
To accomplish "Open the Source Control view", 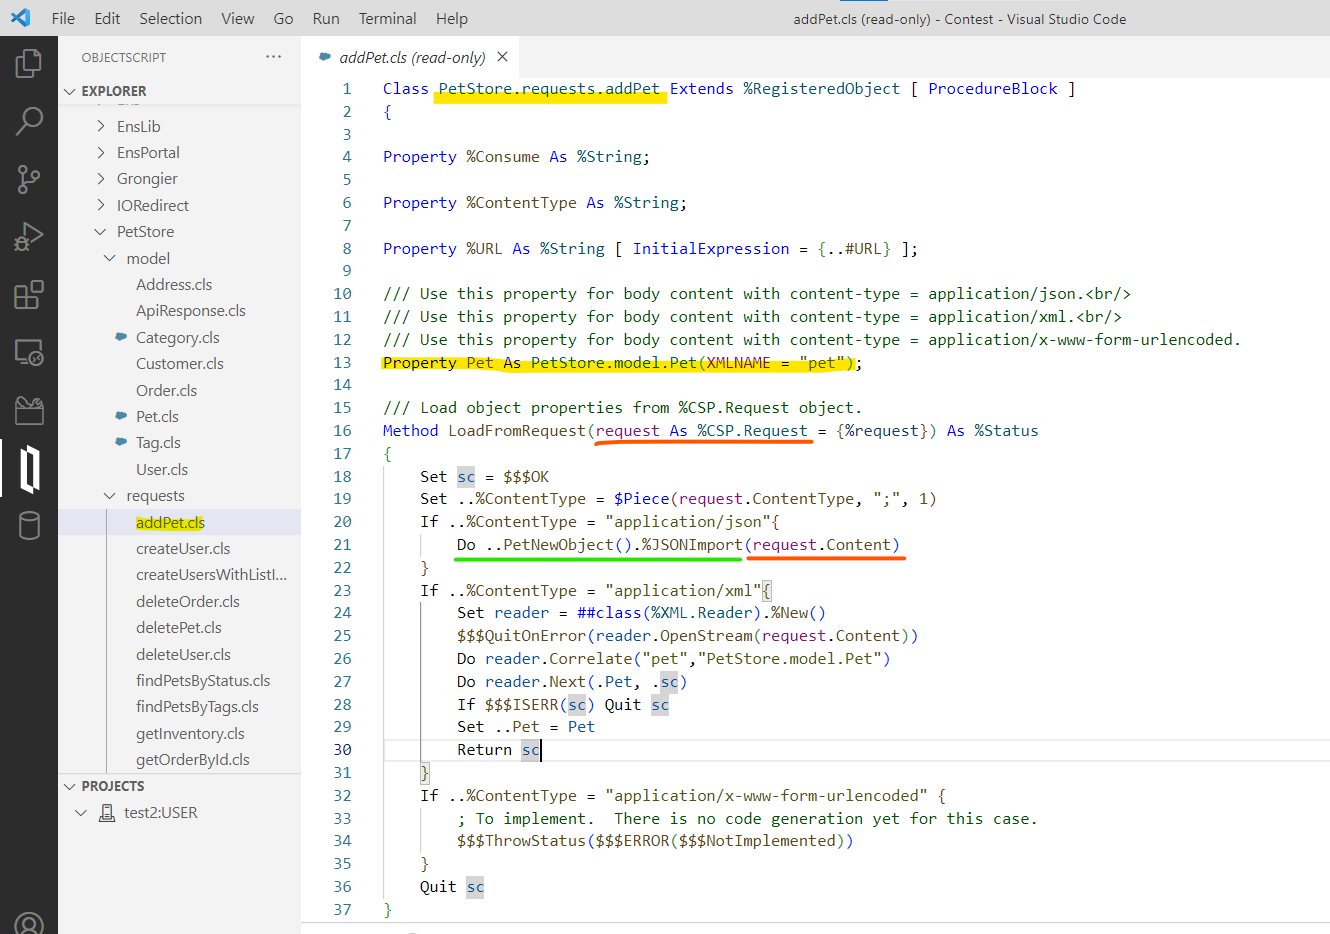I will (x=29, y=180).
